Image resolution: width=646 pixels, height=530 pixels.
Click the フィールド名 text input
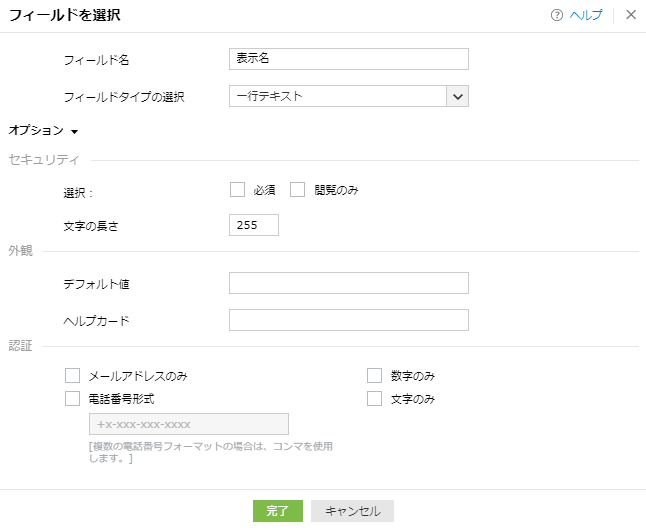point(348,59)
